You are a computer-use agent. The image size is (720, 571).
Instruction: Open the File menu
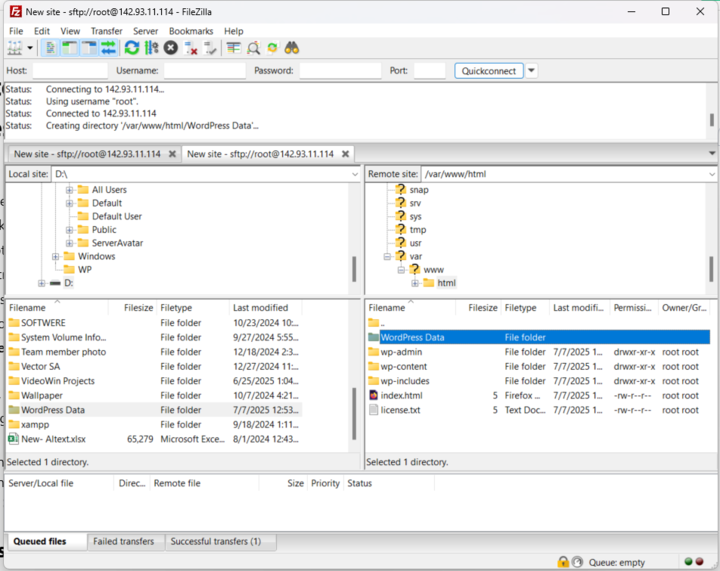point(16,31)
